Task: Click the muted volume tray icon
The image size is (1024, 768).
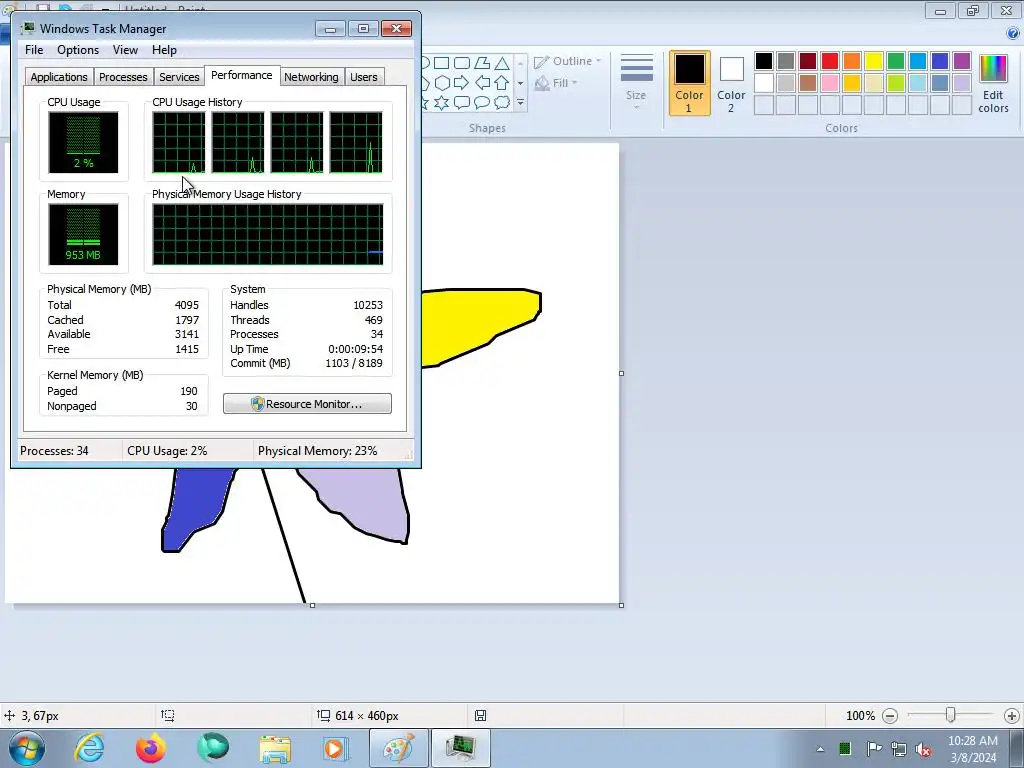Action: (x=923, y=749)
